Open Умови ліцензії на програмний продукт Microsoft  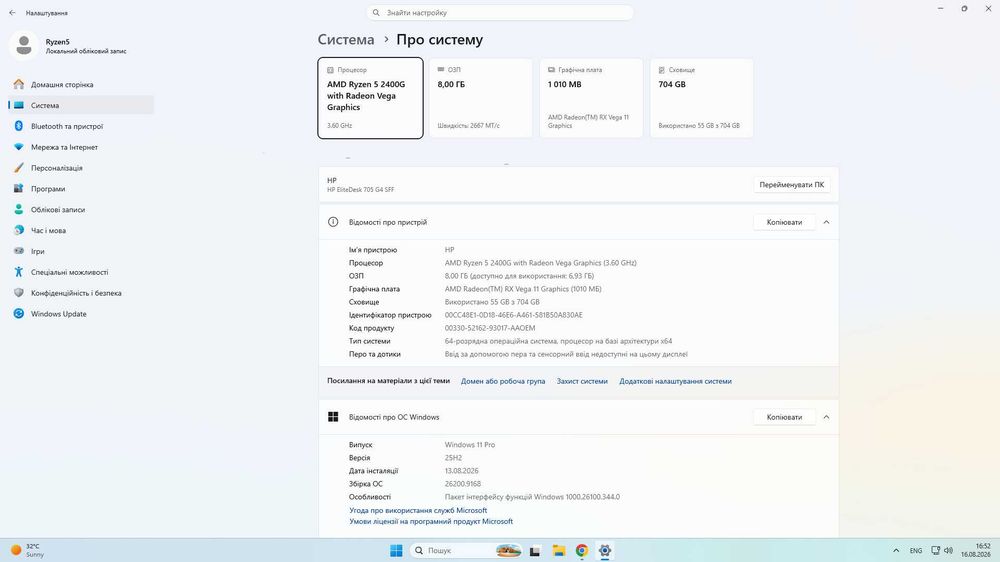(430, 521)
